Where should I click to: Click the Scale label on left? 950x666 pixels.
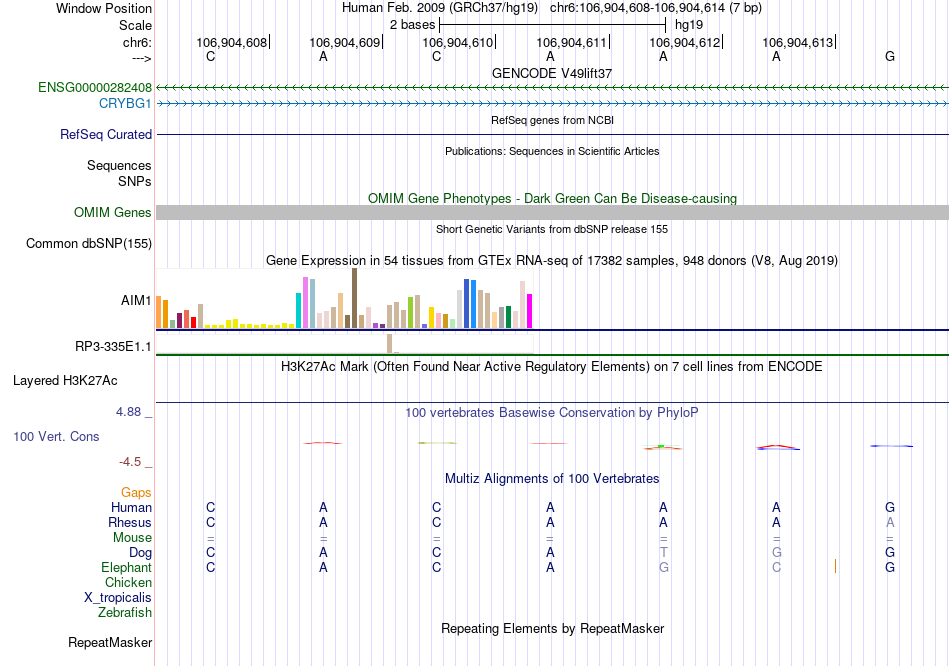click(x=136, y=25)
